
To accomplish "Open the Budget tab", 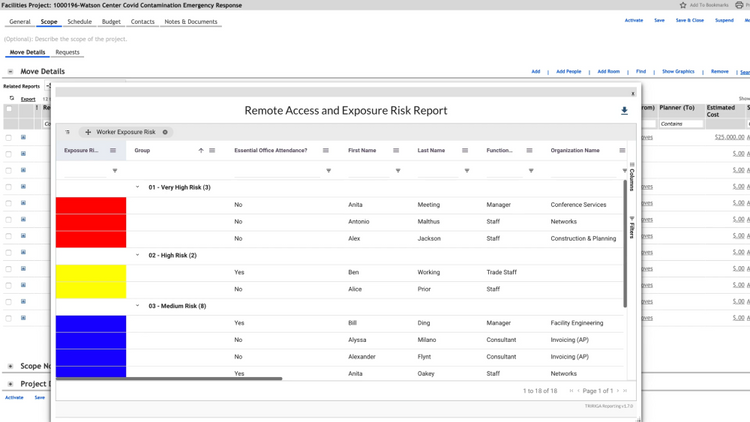I will [x=111, y=22].
